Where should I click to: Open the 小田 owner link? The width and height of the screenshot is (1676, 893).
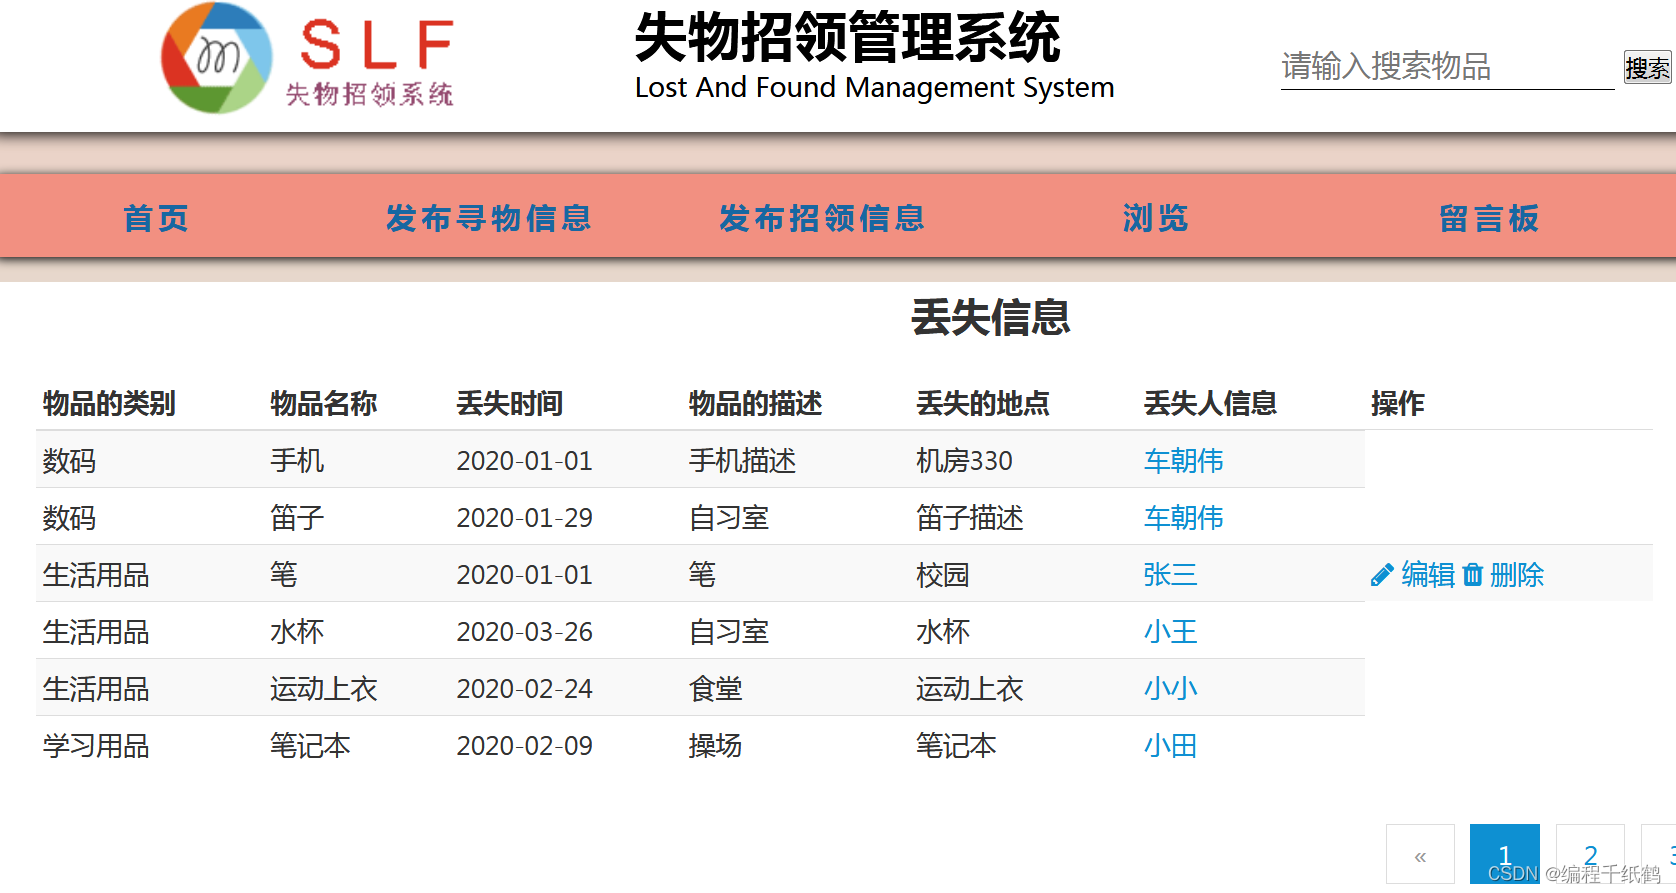tap(1170, 746)
